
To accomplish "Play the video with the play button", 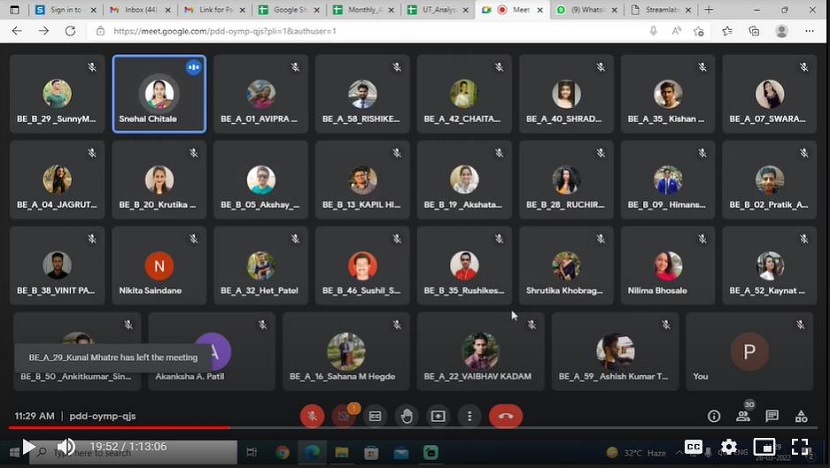I will point(29,447).
